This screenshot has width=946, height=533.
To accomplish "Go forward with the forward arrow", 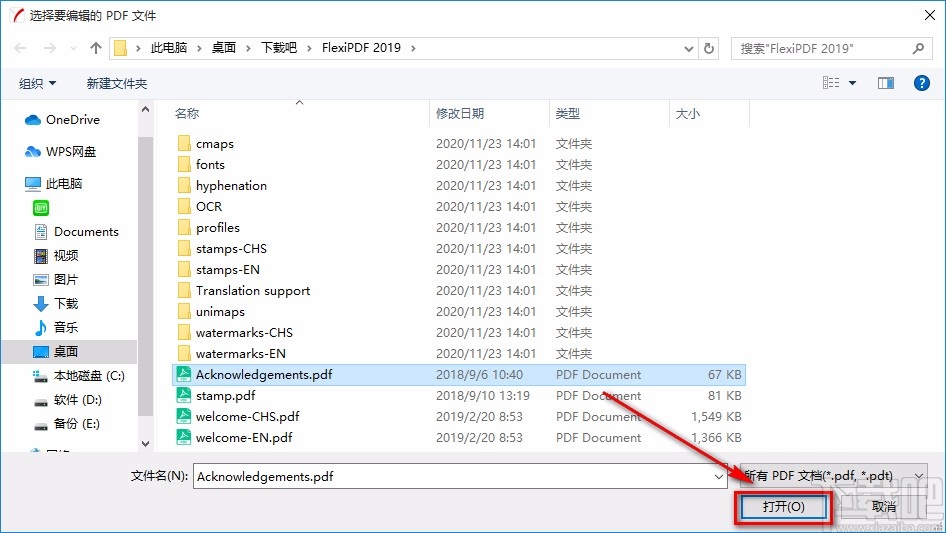I will pyautogui.click(x=49, y=48).
